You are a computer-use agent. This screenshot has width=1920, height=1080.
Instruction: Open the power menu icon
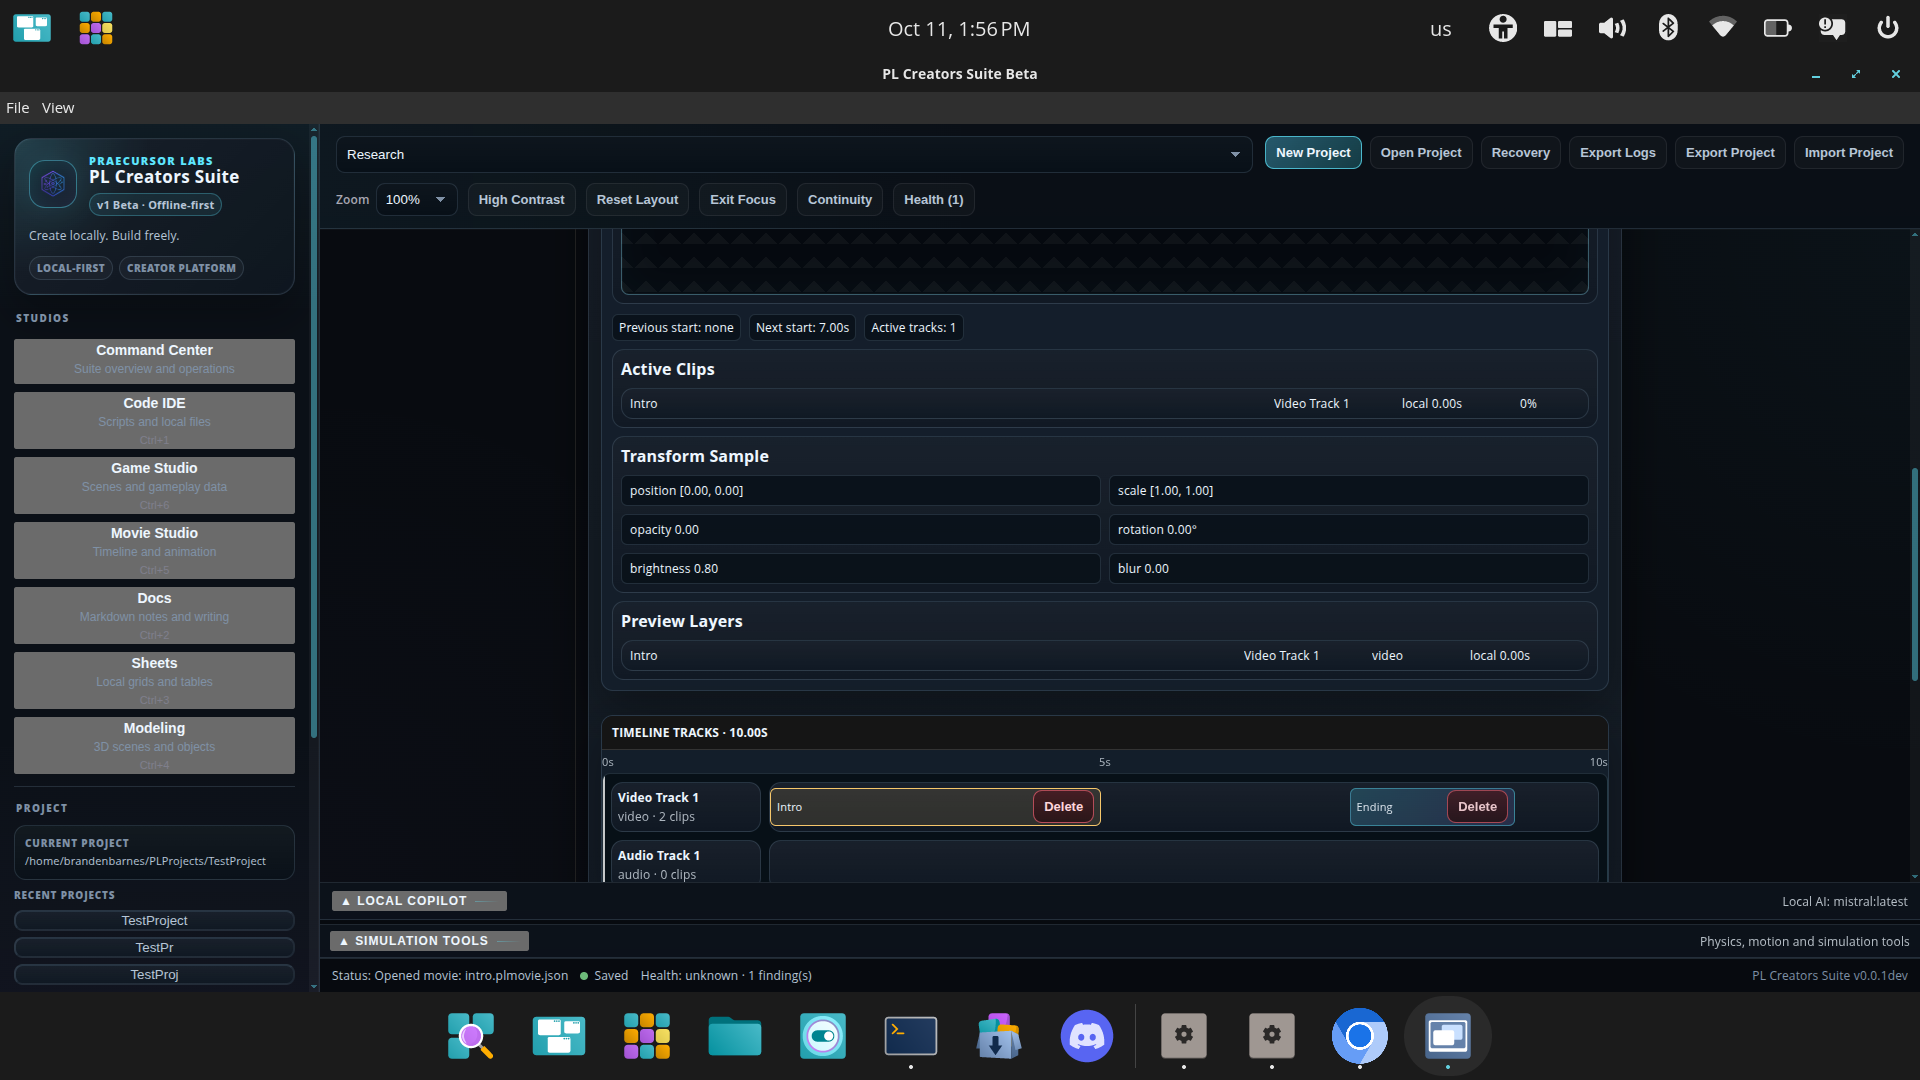pos(1887,28)
